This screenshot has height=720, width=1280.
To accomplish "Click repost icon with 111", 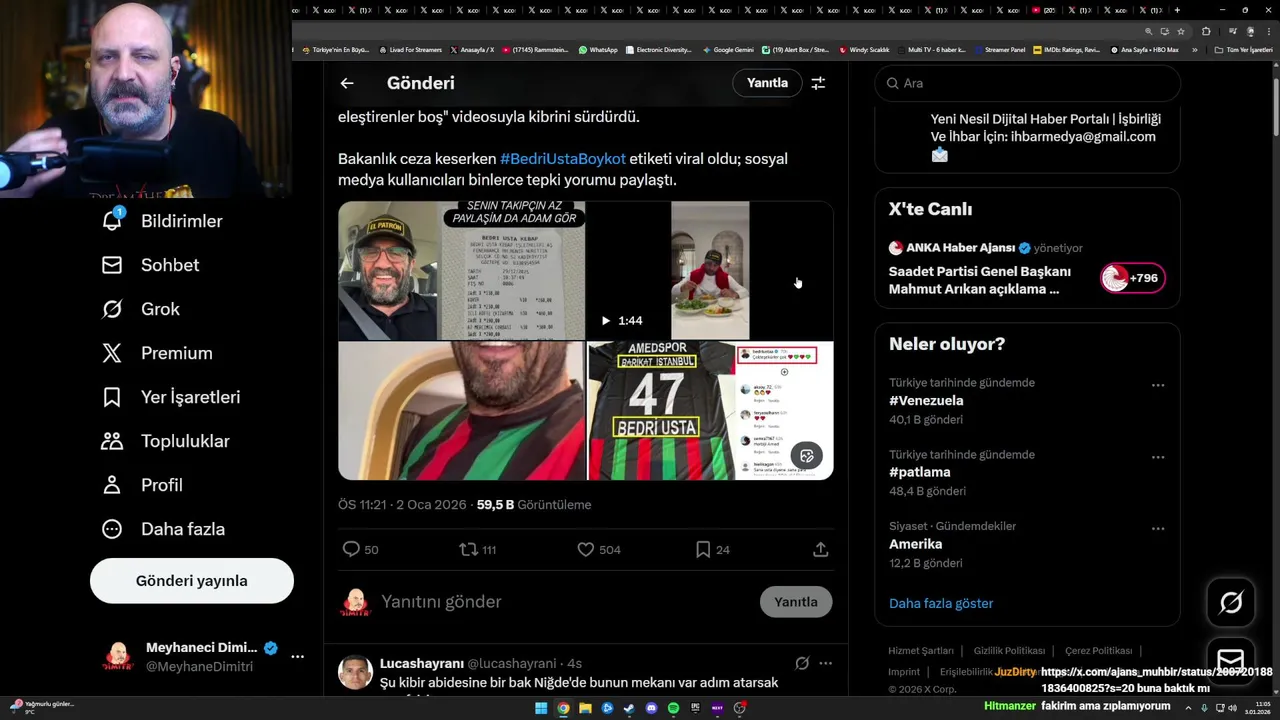I will tap(477, 549).
